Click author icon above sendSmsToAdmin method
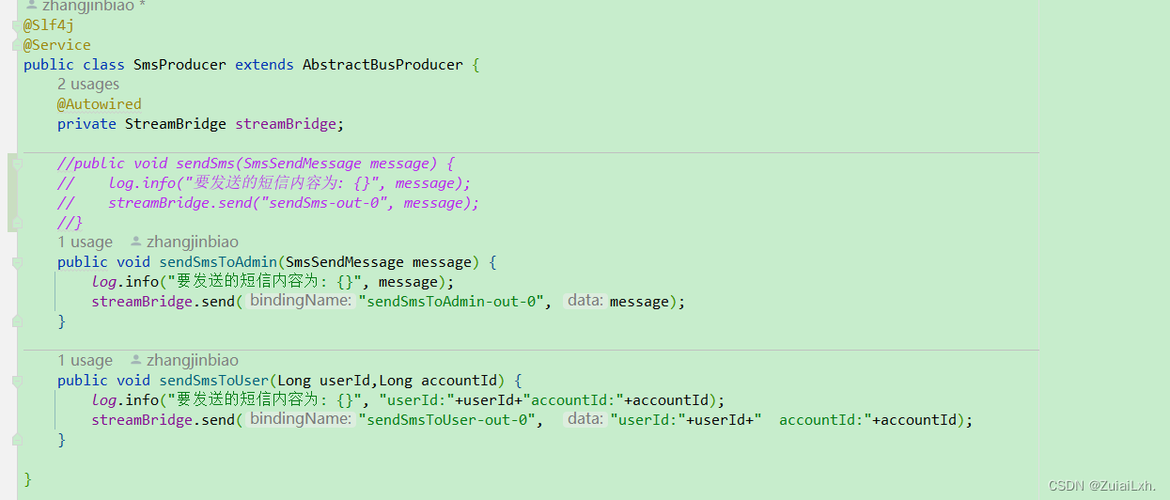 coord(136,242)
